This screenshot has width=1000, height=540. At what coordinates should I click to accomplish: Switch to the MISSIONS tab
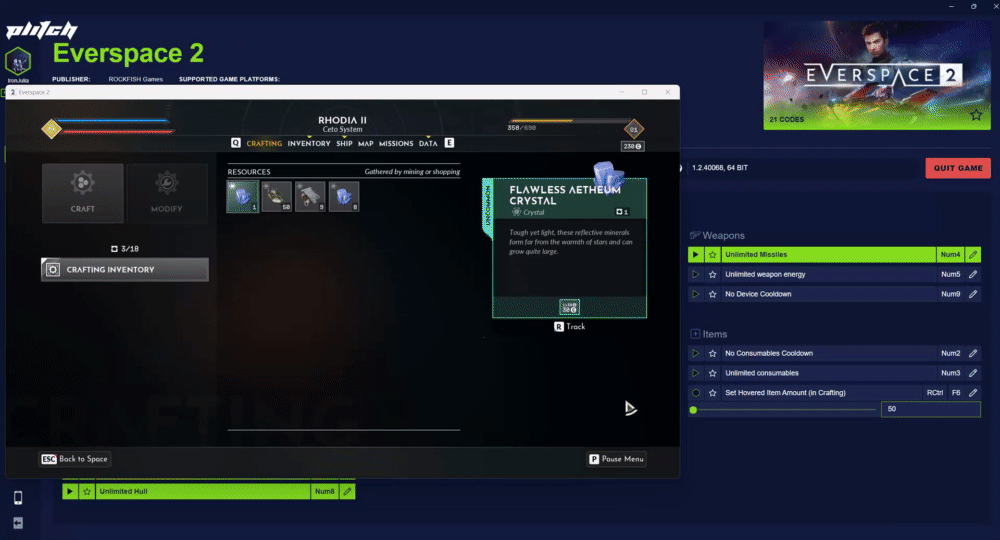click(x=396, y=143)
